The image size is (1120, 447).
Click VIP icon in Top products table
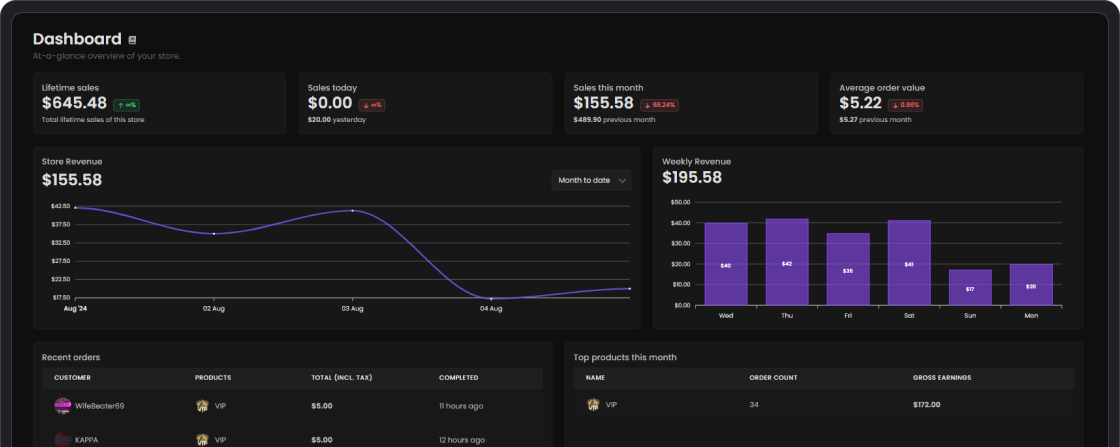click(593, 405)
